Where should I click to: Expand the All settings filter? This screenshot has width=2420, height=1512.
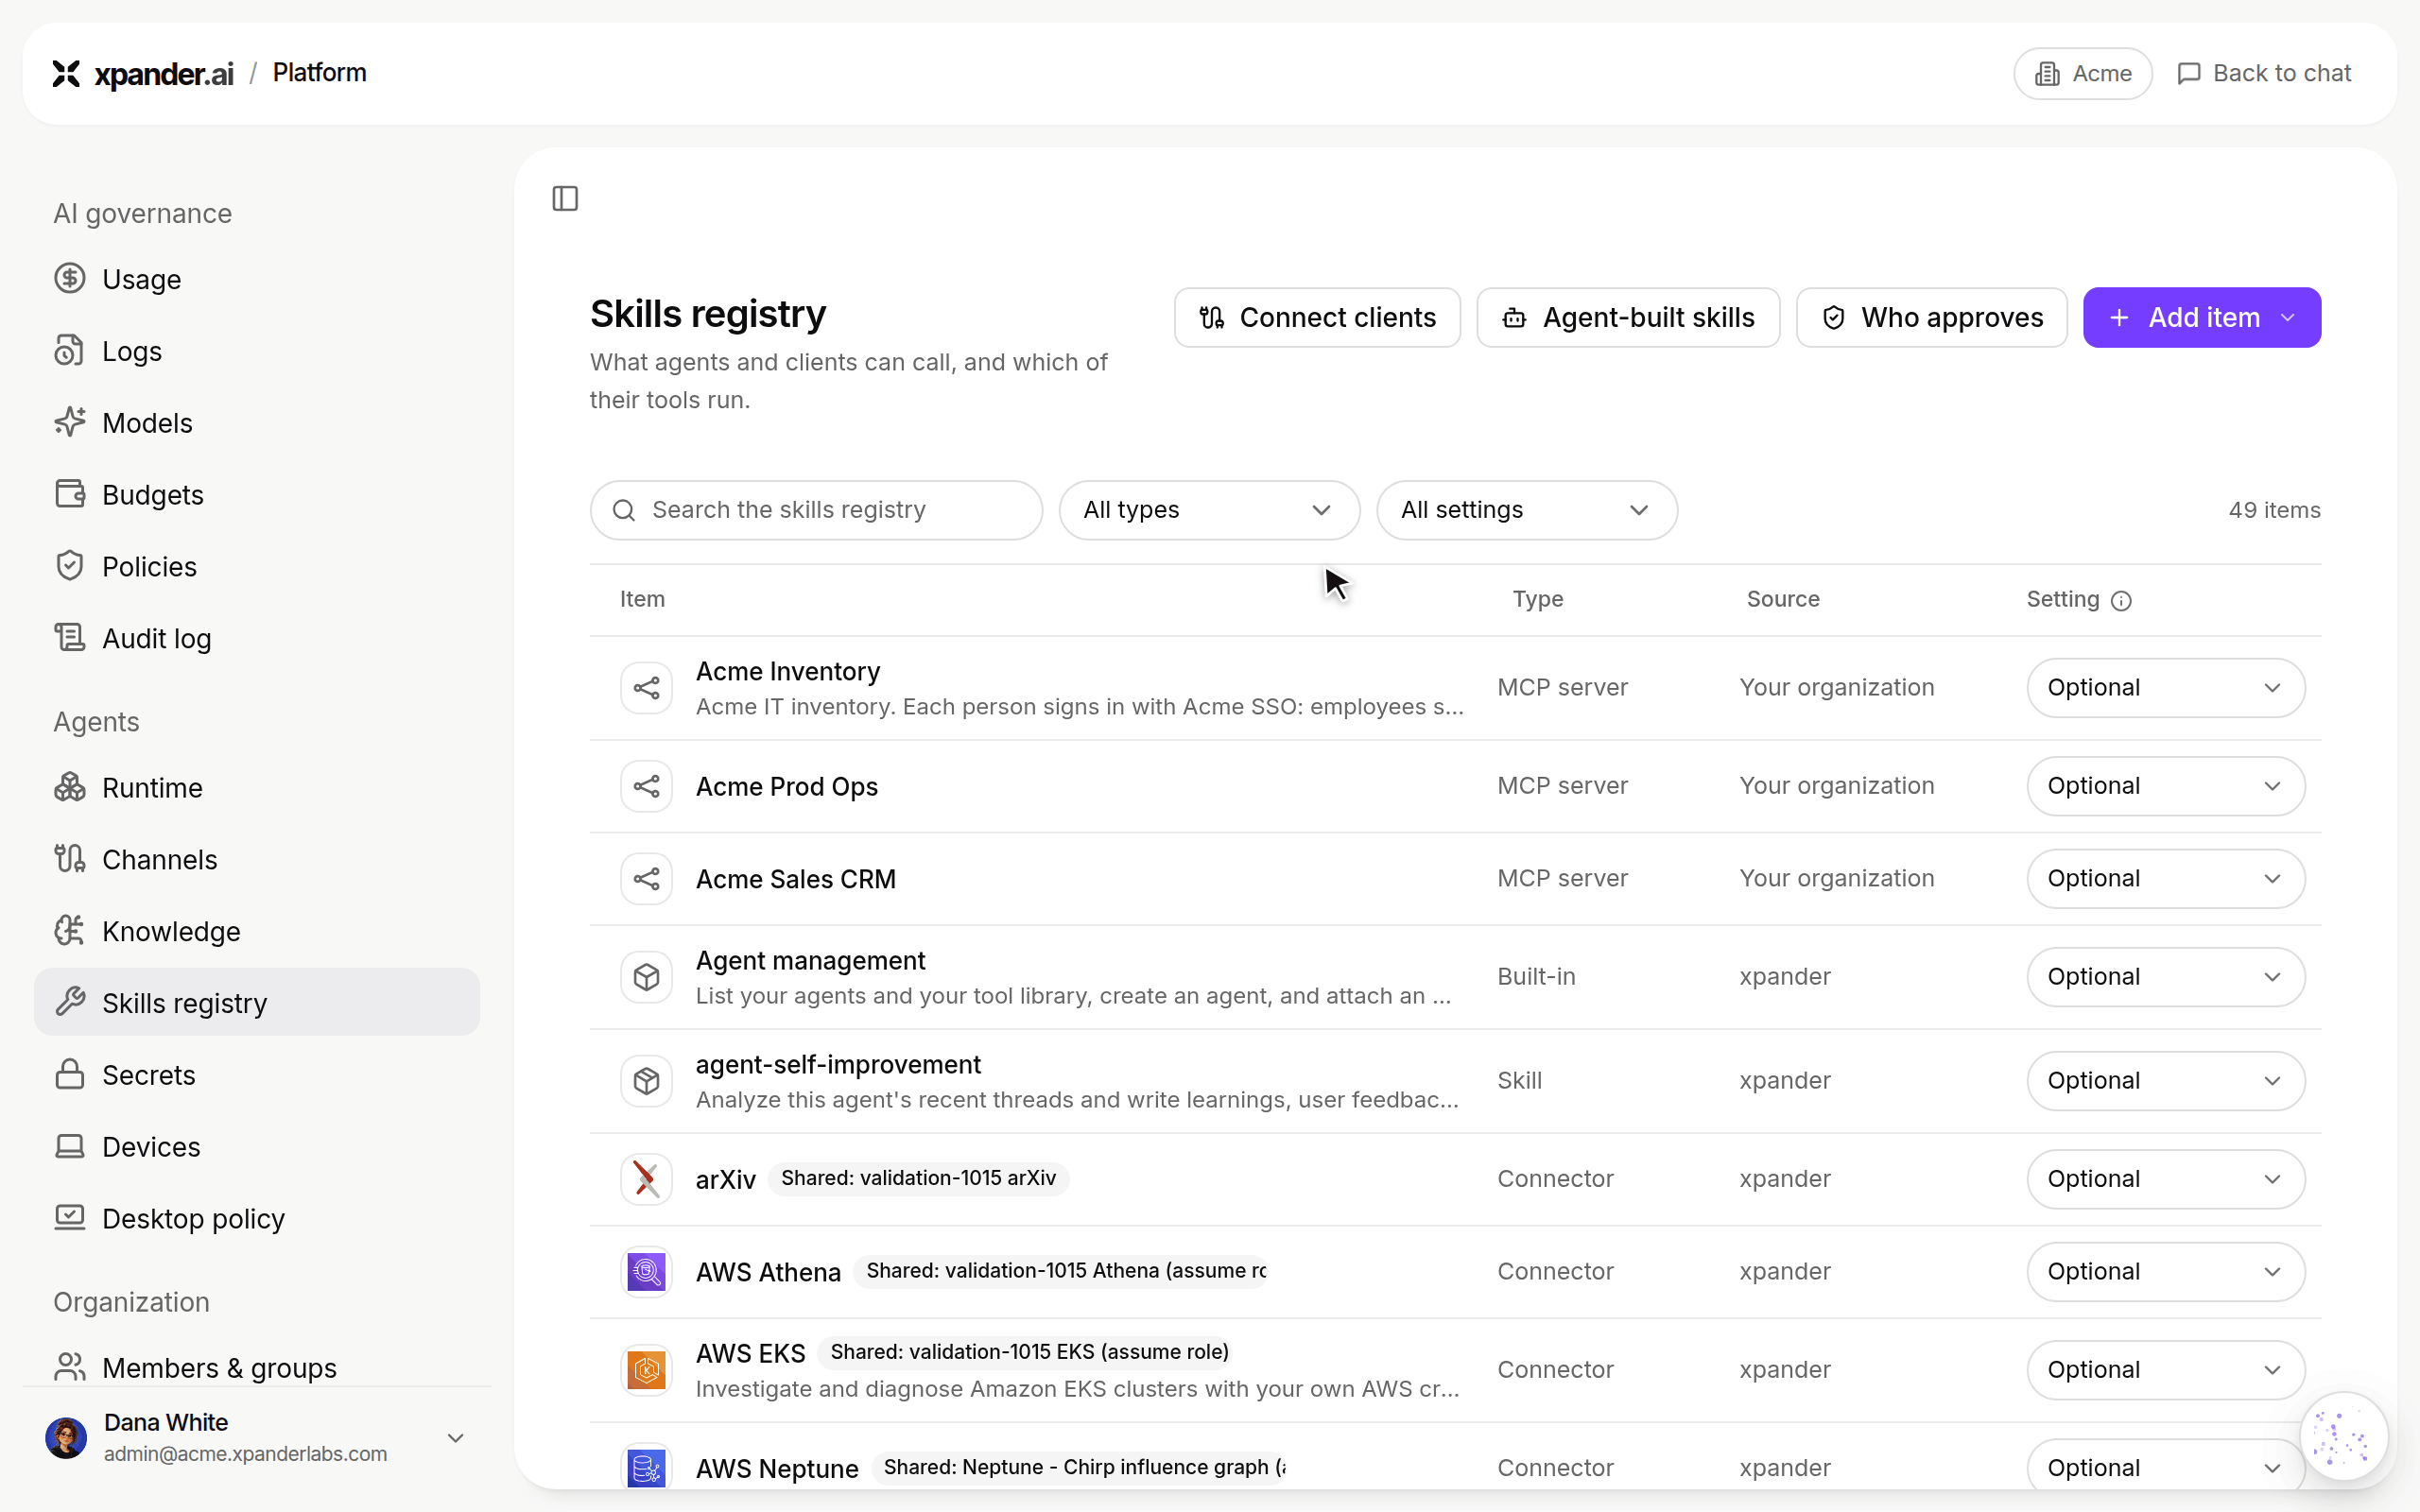(1526, 510)
